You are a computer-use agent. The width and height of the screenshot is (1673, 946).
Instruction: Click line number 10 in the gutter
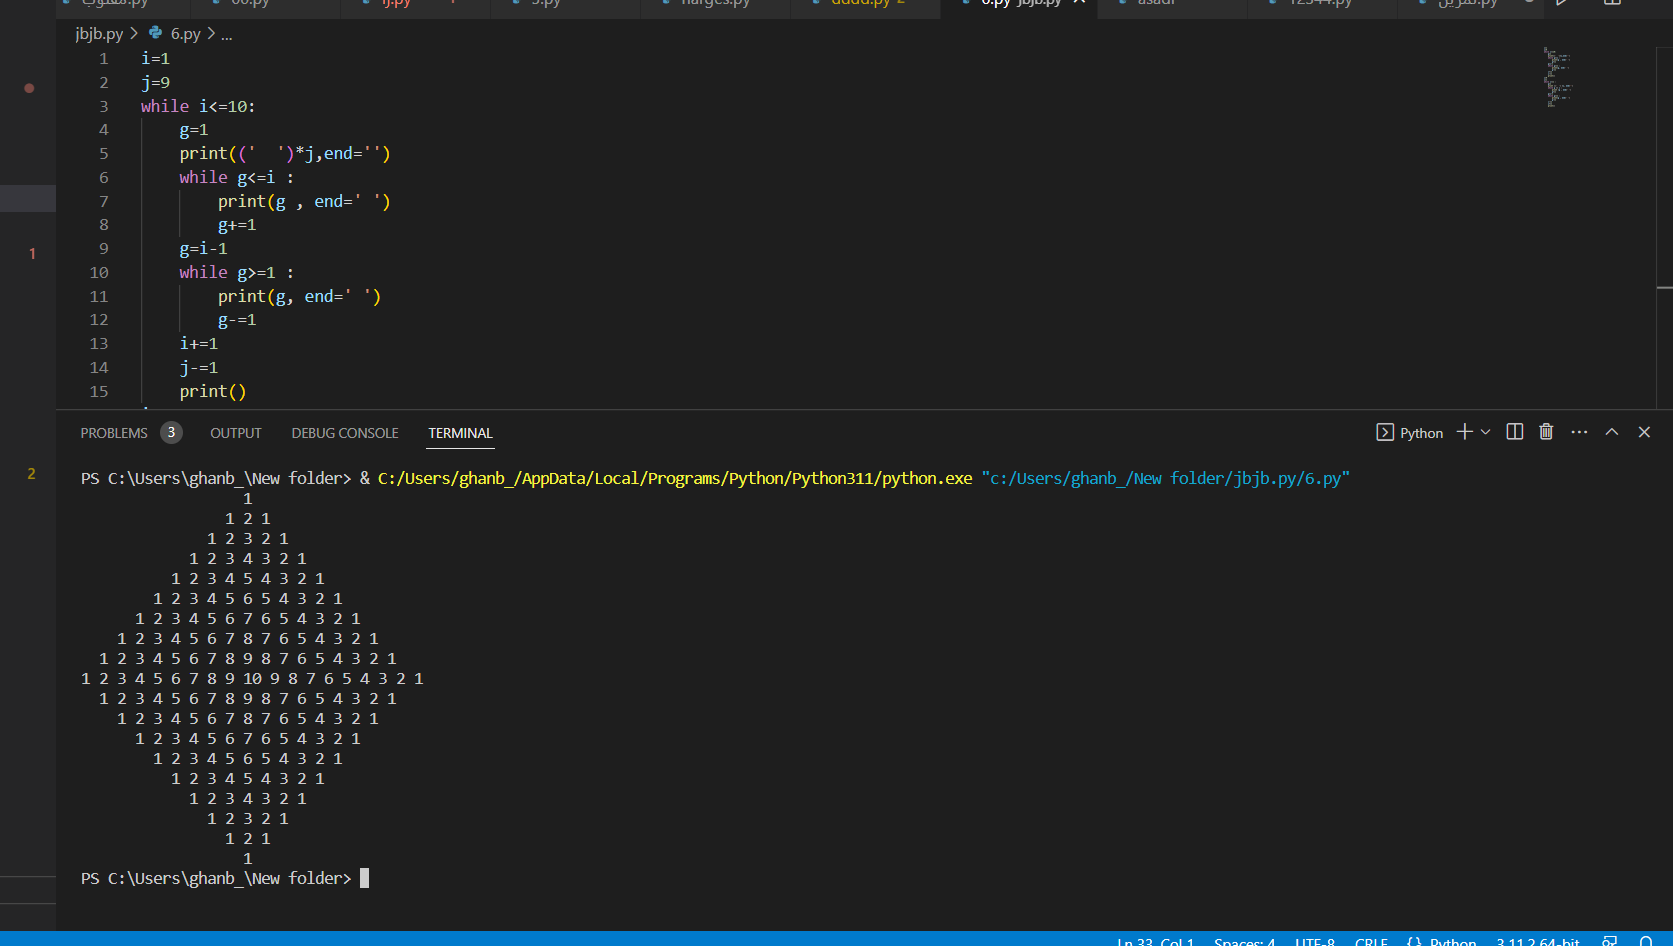99,273
